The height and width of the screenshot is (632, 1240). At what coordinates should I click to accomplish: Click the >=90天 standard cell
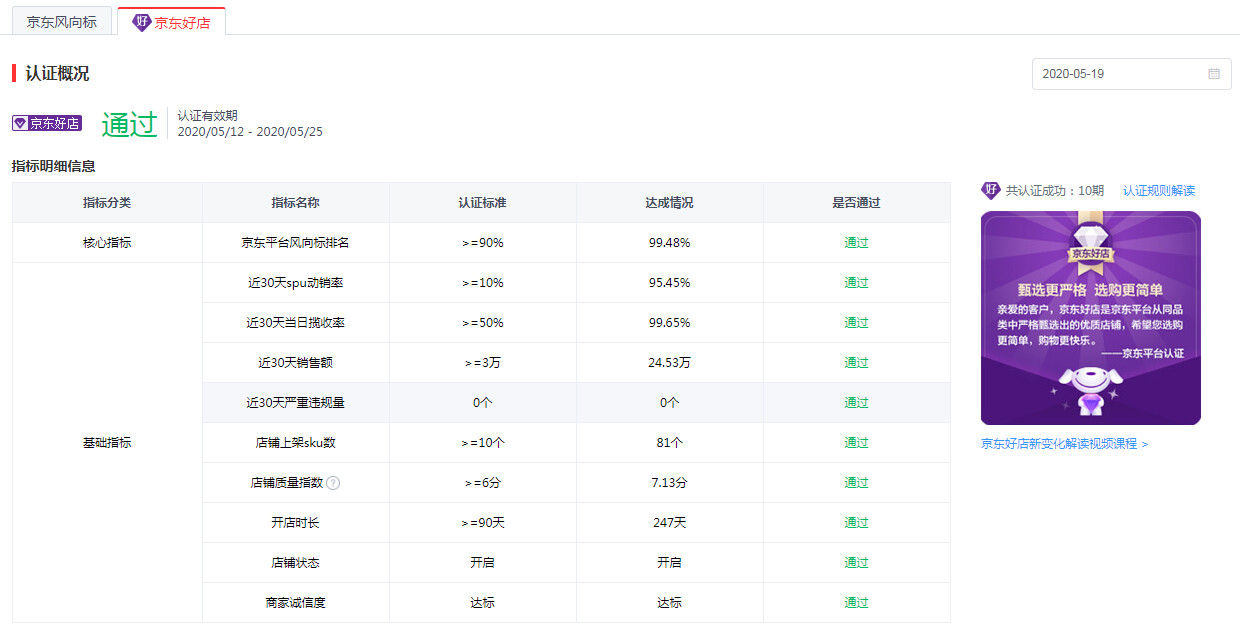tap(483, 523)
